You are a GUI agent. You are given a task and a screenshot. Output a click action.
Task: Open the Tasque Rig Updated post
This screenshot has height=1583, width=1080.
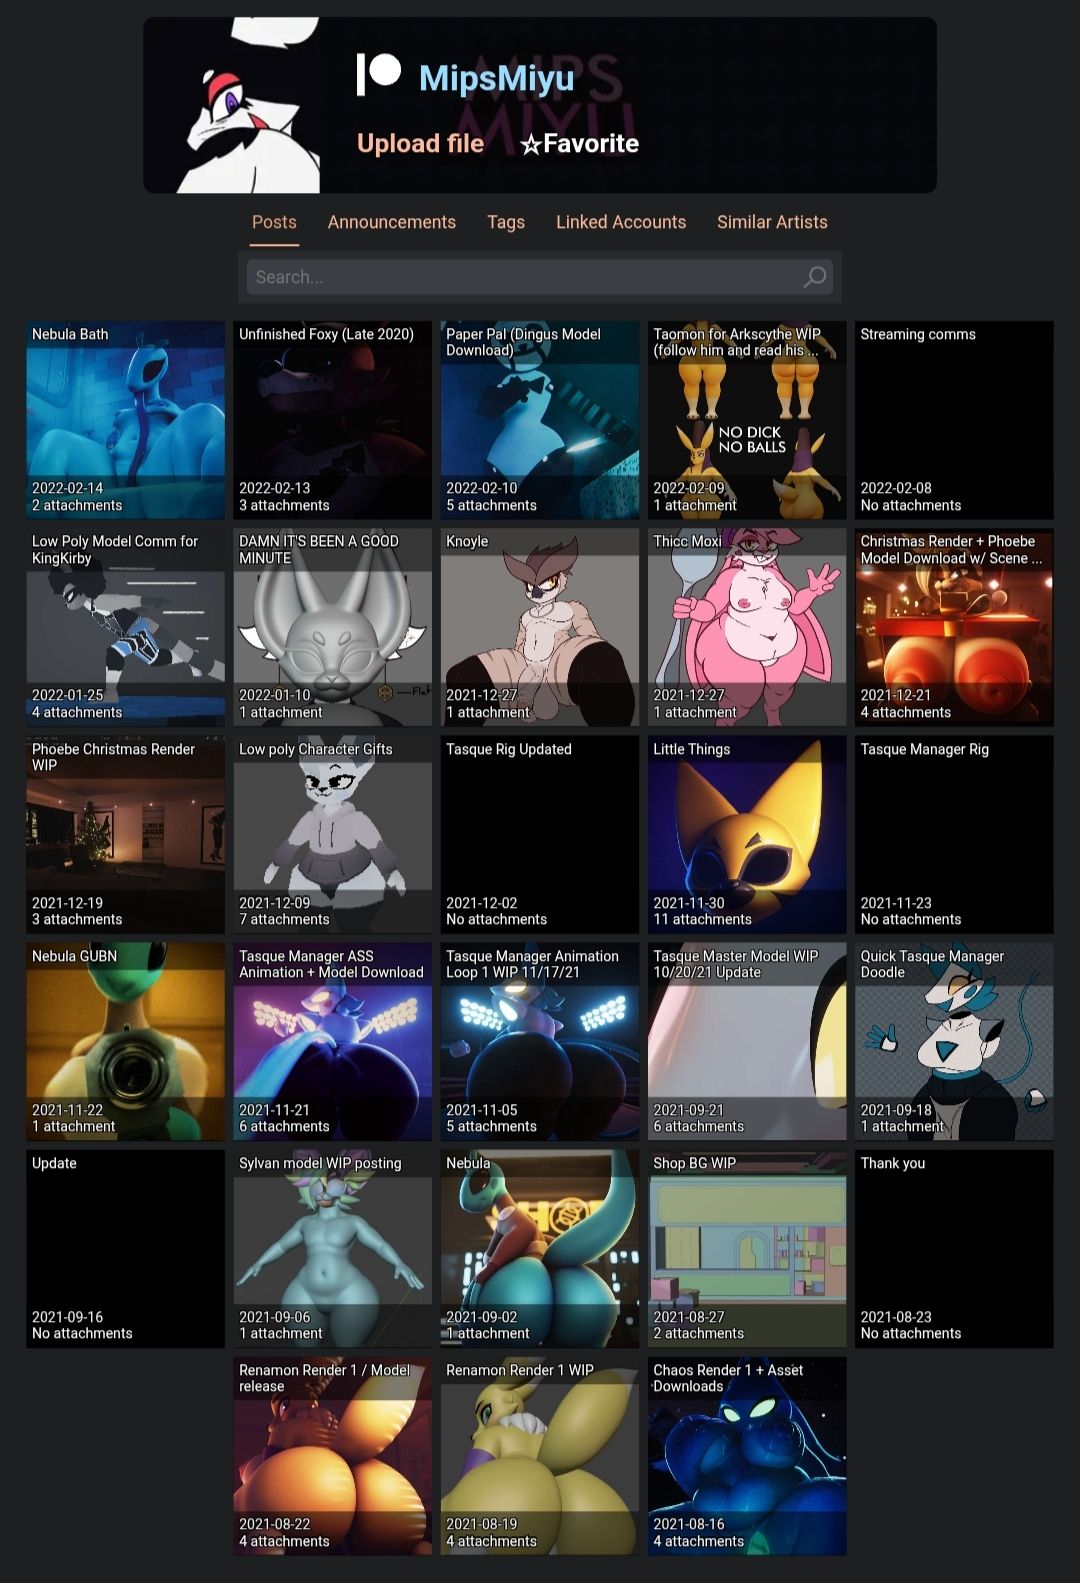[x=540, y=834]
